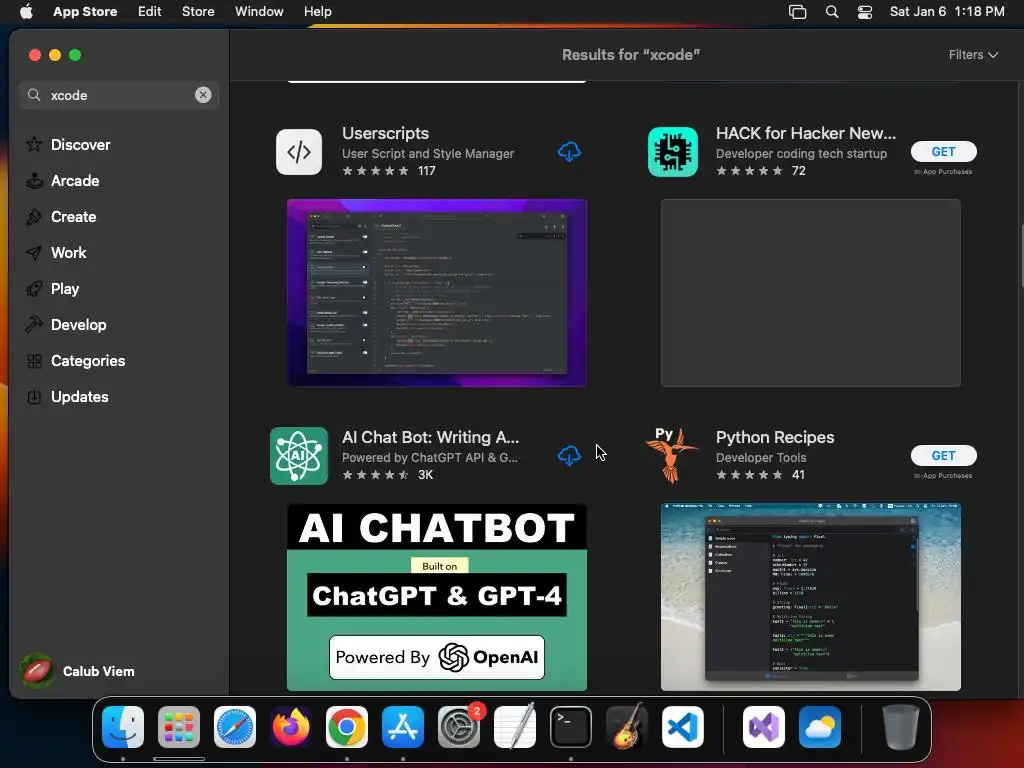Viewport: 1024px width, 768px height.
Task: Open the Store menu
Action: pos(198,11)
